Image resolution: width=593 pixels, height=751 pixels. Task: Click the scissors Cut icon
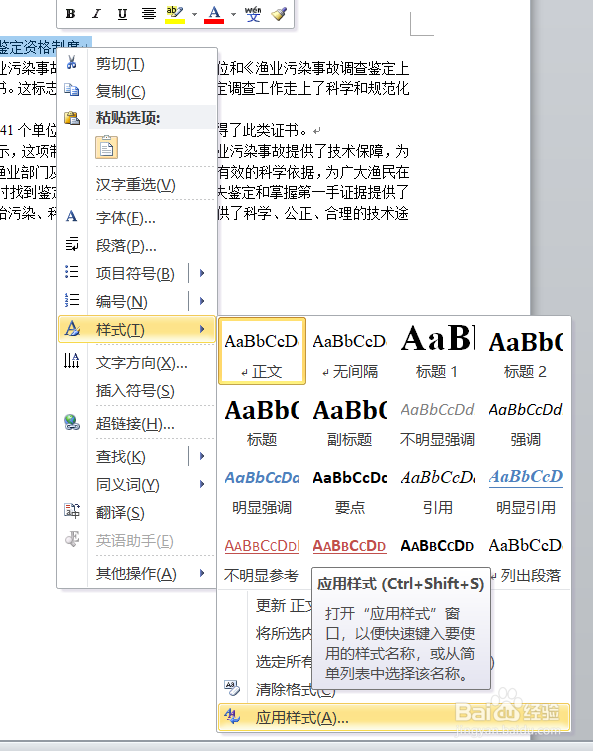click(72, 62)
